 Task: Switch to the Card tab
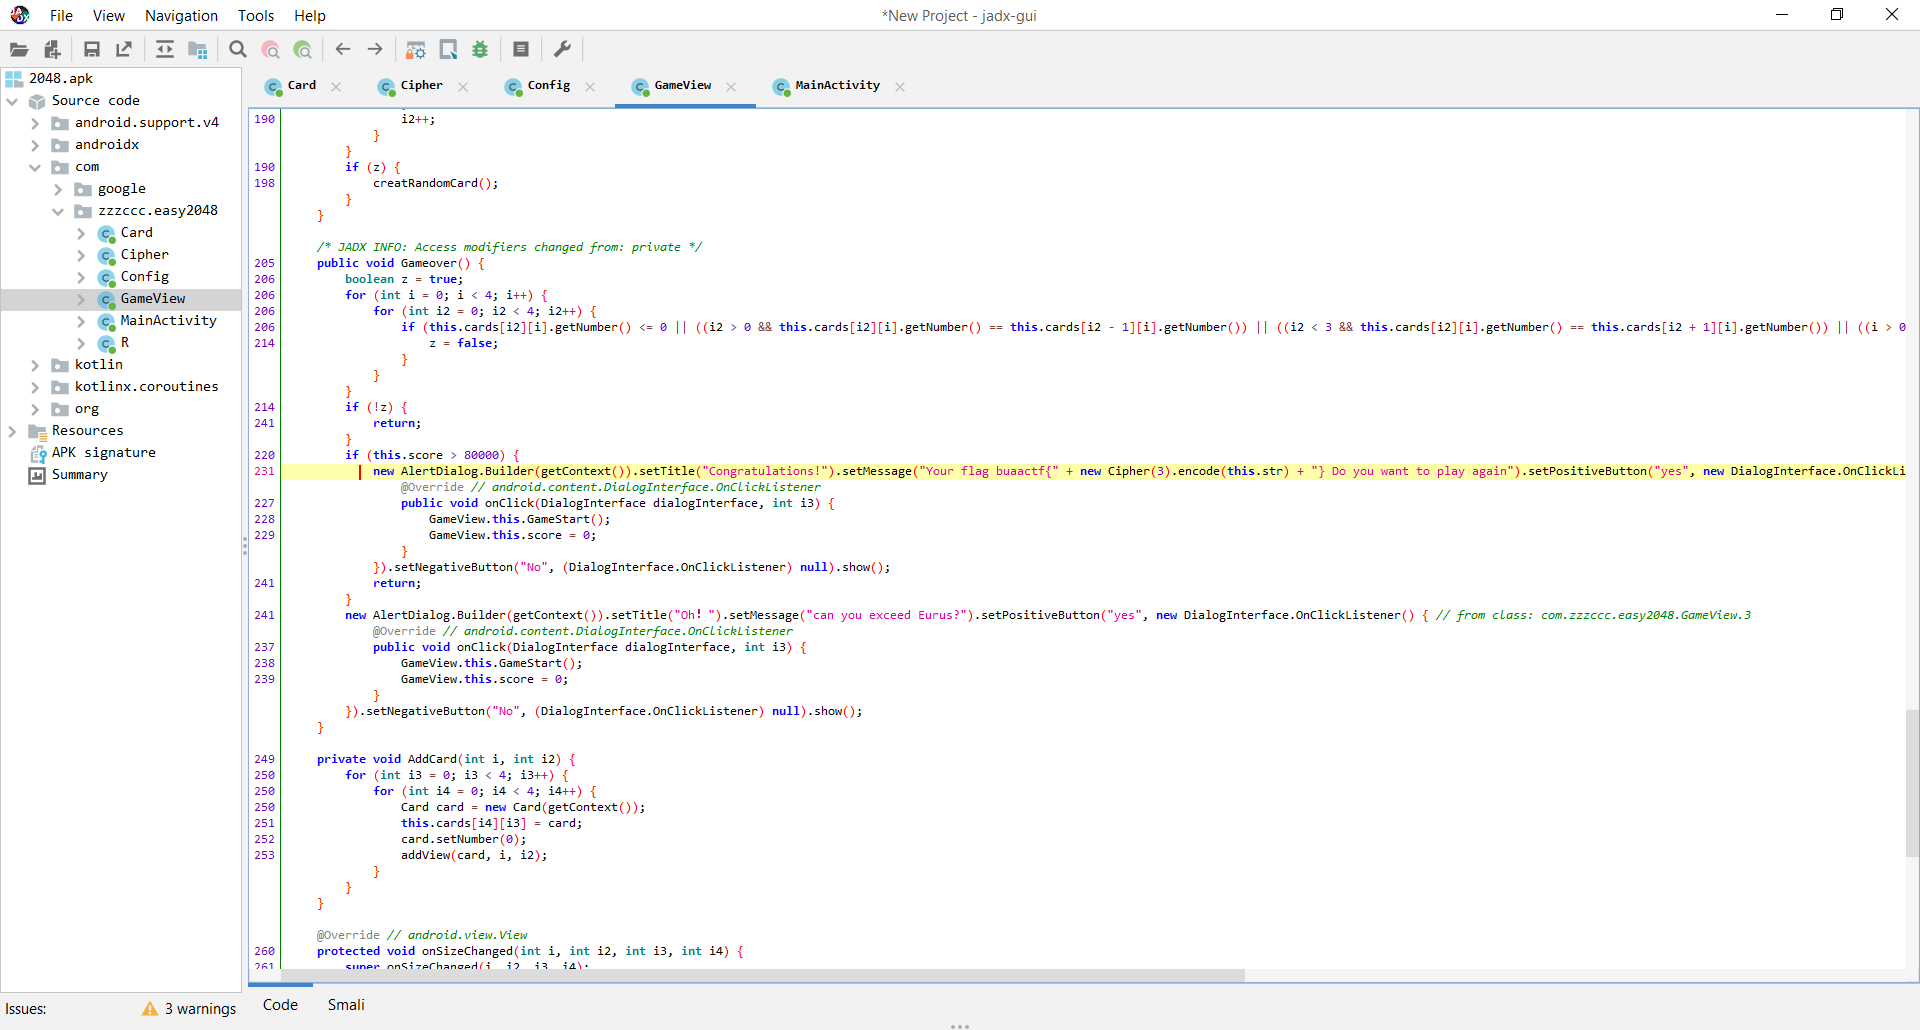point(301,86)
